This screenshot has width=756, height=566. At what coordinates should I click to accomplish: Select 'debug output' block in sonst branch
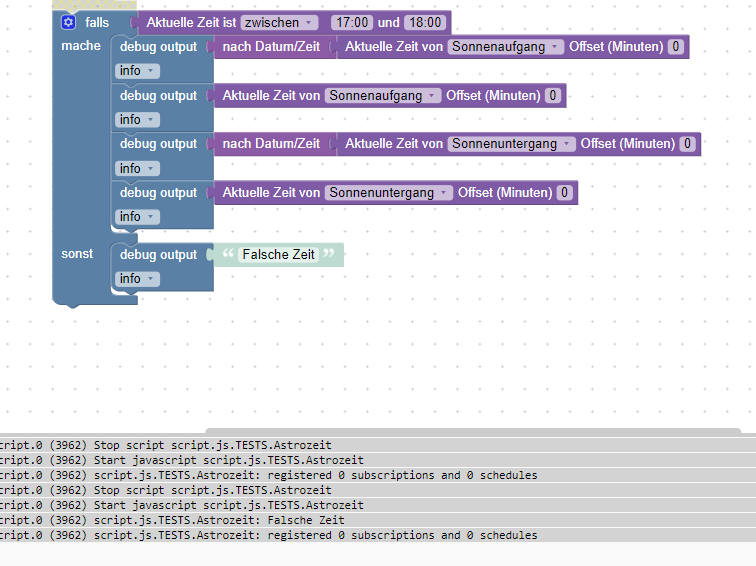pos(158,255)
